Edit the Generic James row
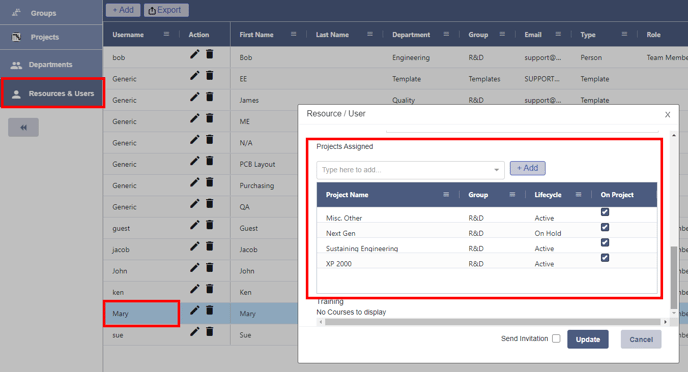688x372 pixels. [194, 97]
